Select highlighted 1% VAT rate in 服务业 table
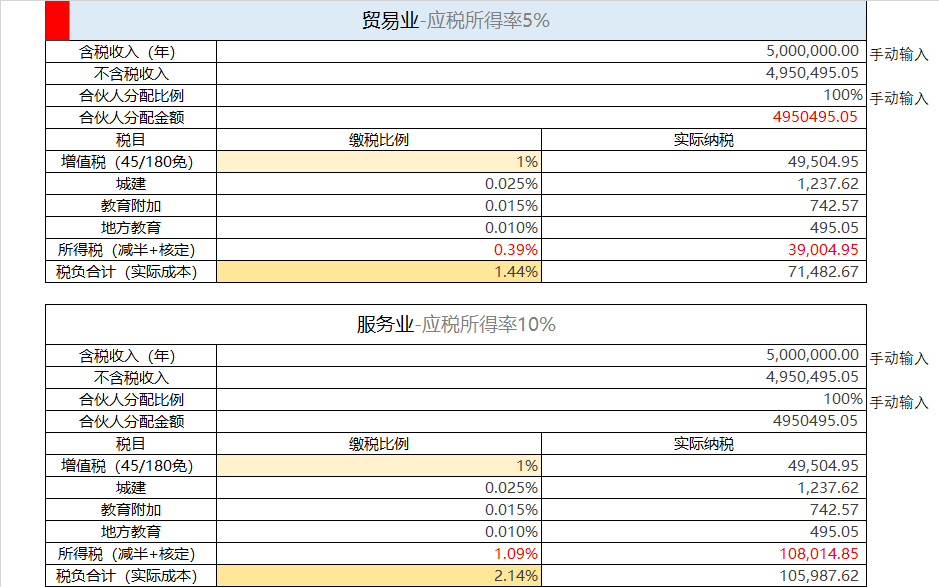939x587 pixels. pyautogui.click(x=379, y=465)
